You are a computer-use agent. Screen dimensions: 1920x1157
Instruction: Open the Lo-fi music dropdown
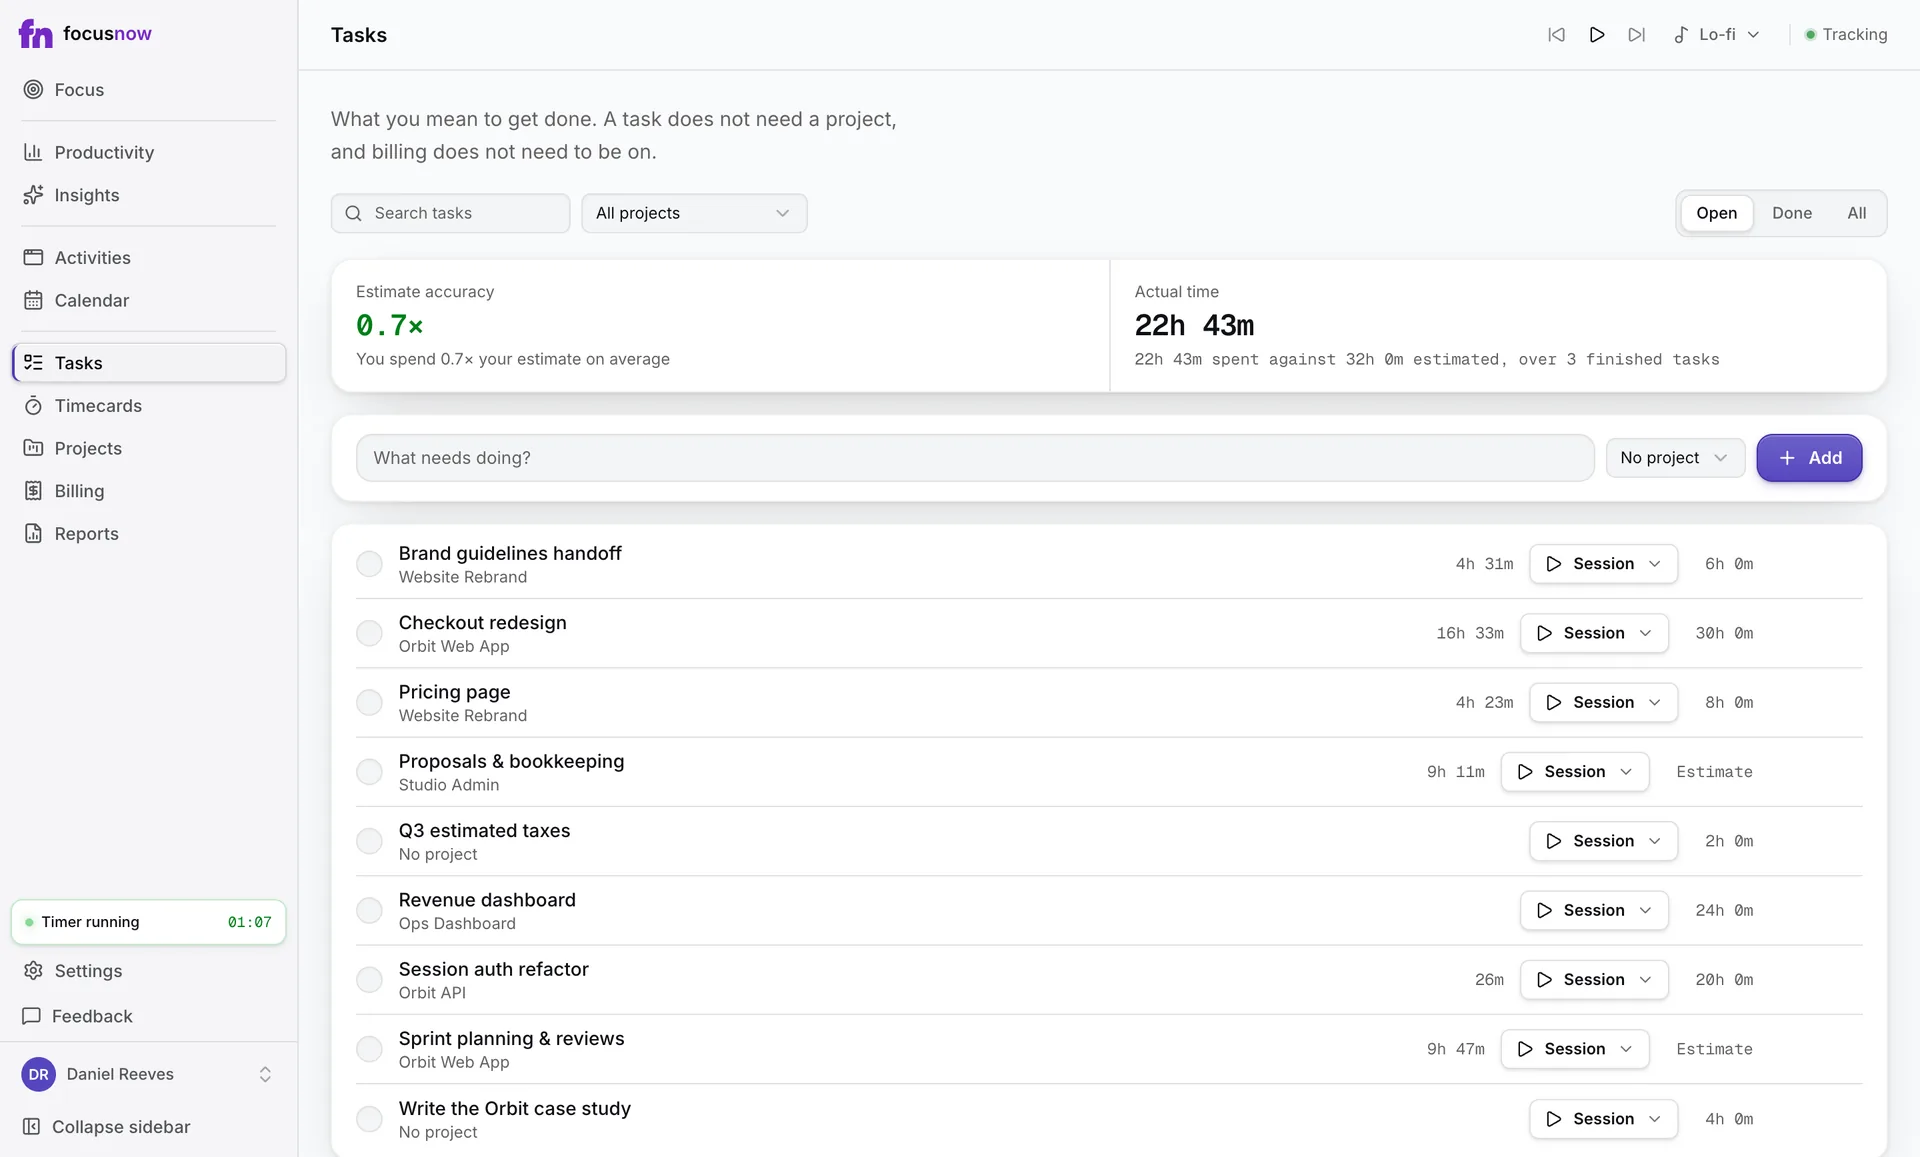[1717, 34]
